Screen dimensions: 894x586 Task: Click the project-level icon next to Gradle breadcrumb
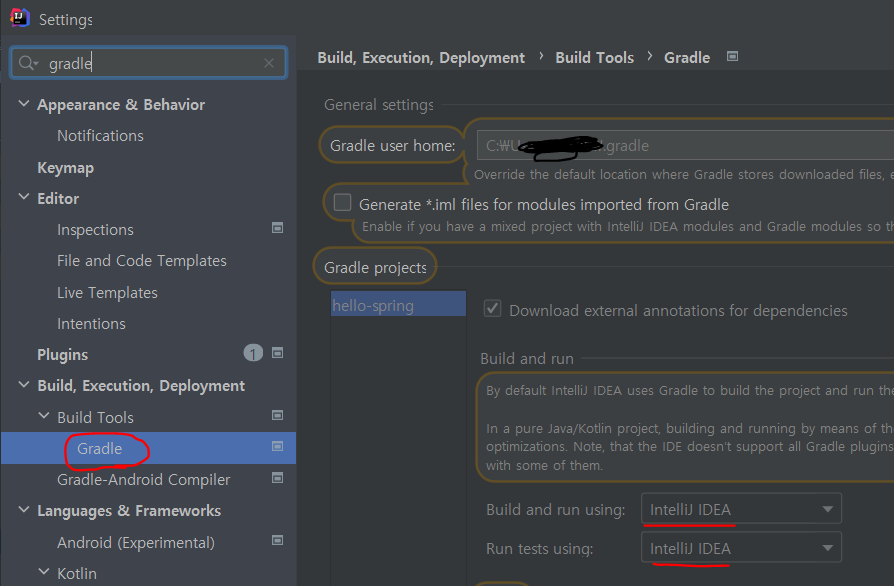(x=733, y=56)
